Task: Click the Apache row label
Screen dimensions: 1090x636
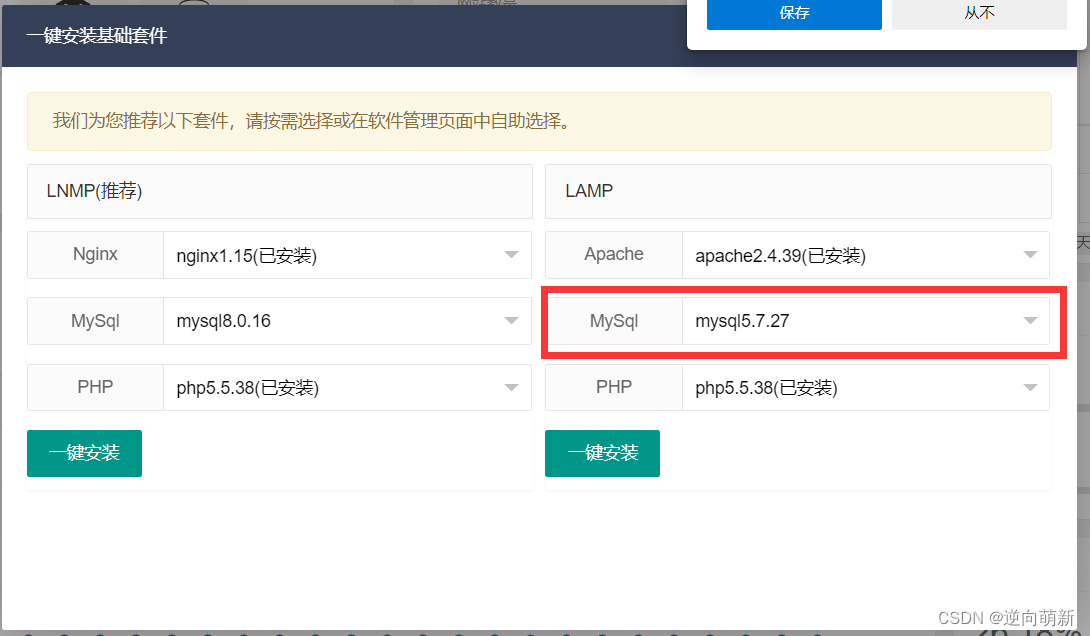Action: (x=613, y=254)
